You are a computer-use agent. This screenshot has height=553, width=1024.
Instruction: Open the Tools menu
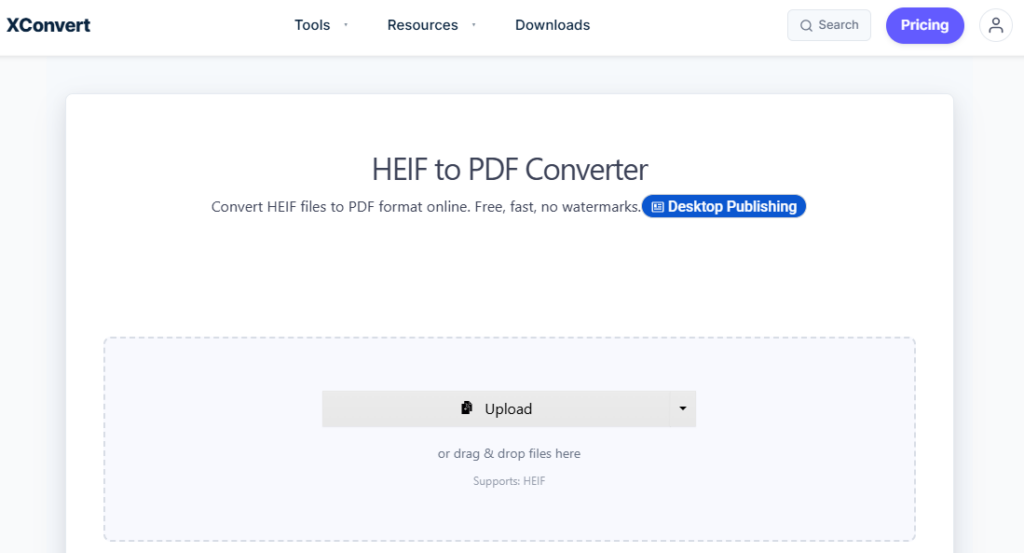click(x=321, y=25)
